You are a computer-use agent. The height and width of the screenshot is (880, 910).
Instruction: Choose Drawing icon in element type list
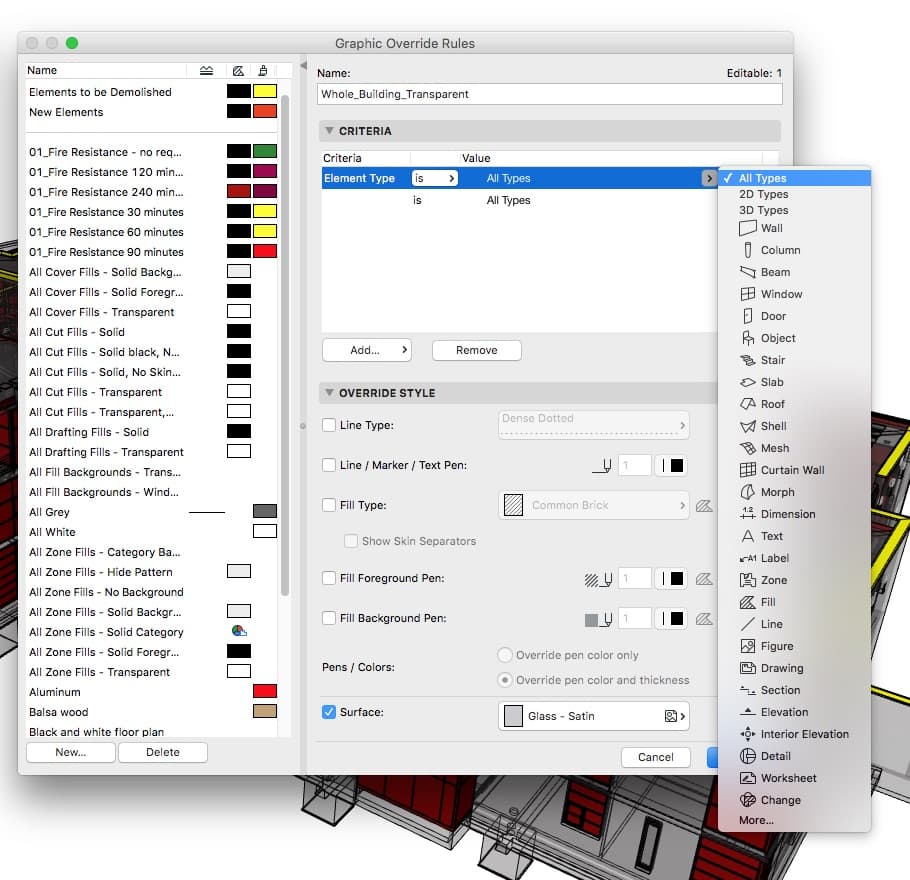tap(748, 668)
